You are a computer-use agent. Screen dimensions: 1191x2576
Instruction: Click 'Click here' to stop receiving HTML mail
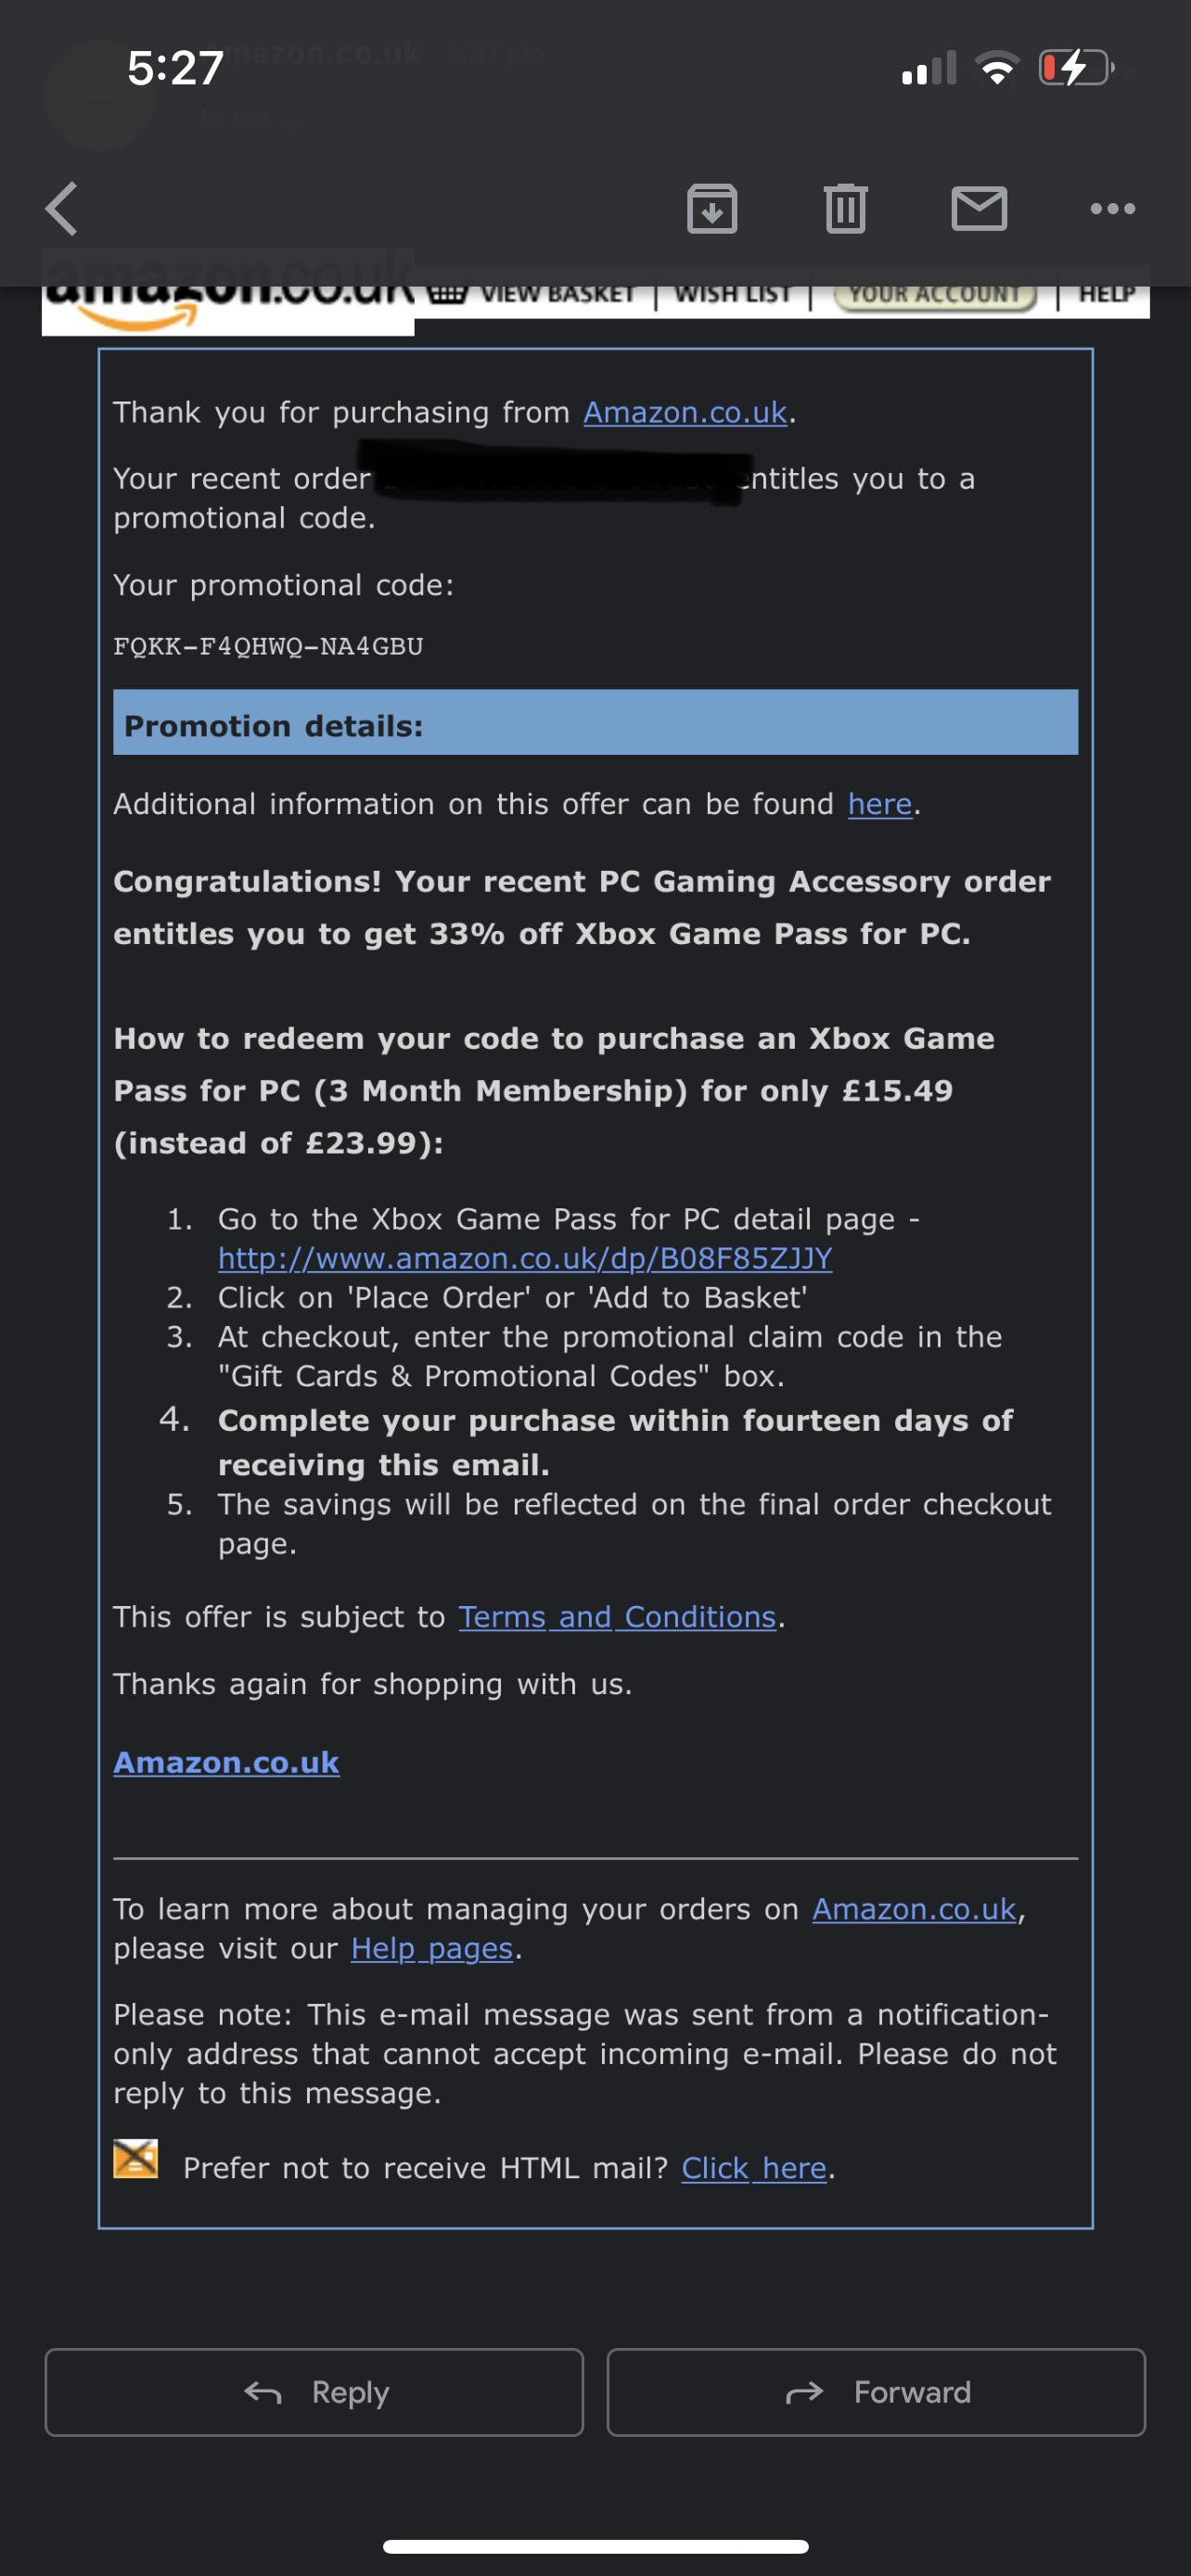coord(756,2167)
